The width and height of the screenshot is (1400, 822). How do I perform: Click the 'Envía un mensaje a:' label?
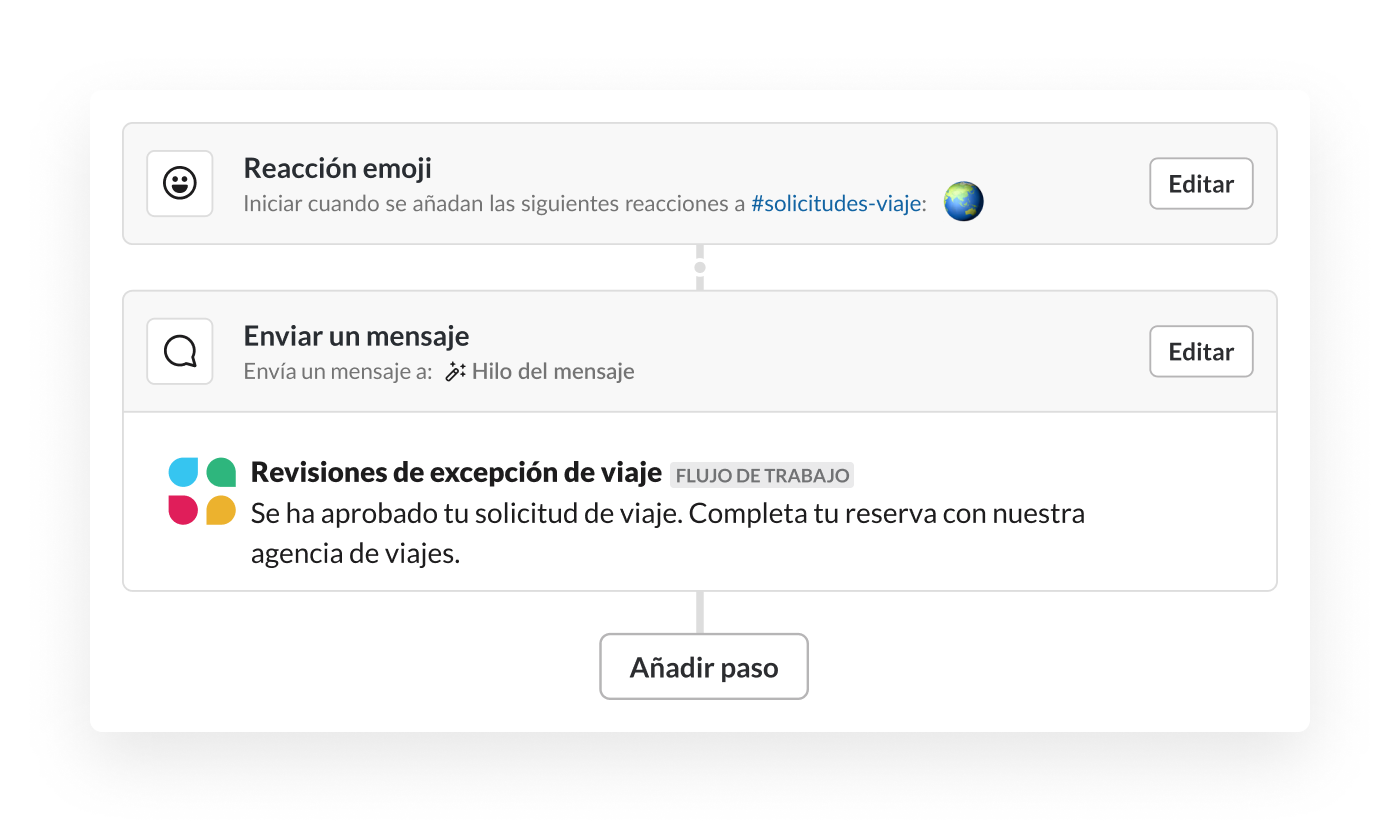coord(338,372)
